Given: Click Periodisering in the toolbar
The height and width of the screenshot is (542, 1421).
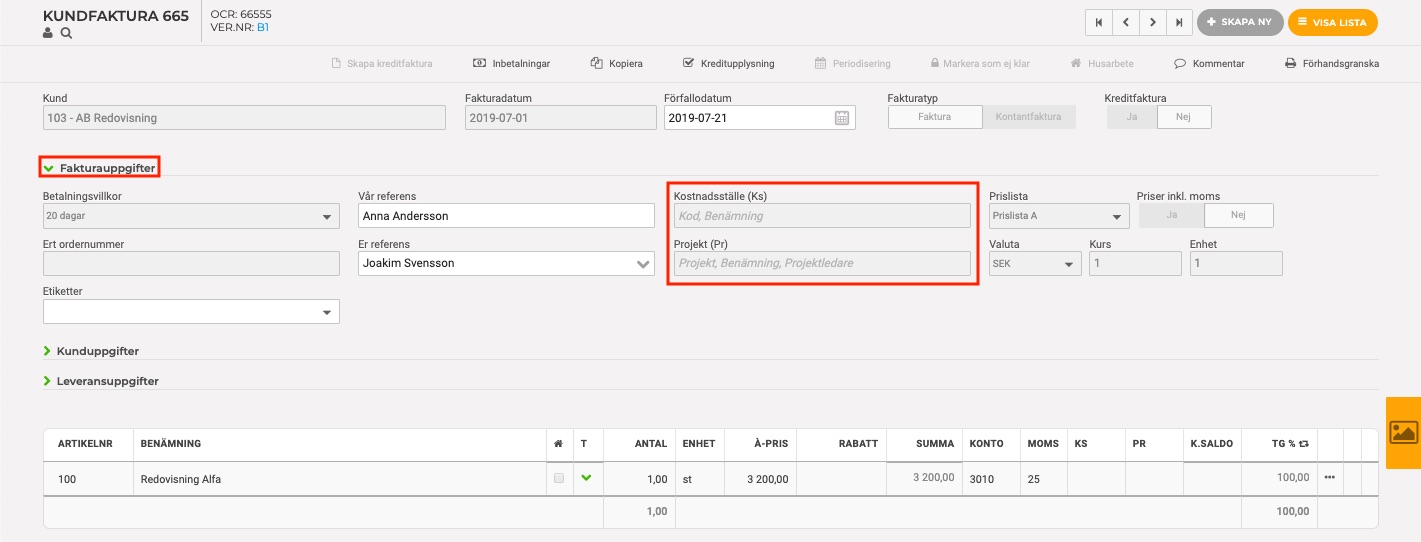Looking at the screenshot, I should (853, 63).
